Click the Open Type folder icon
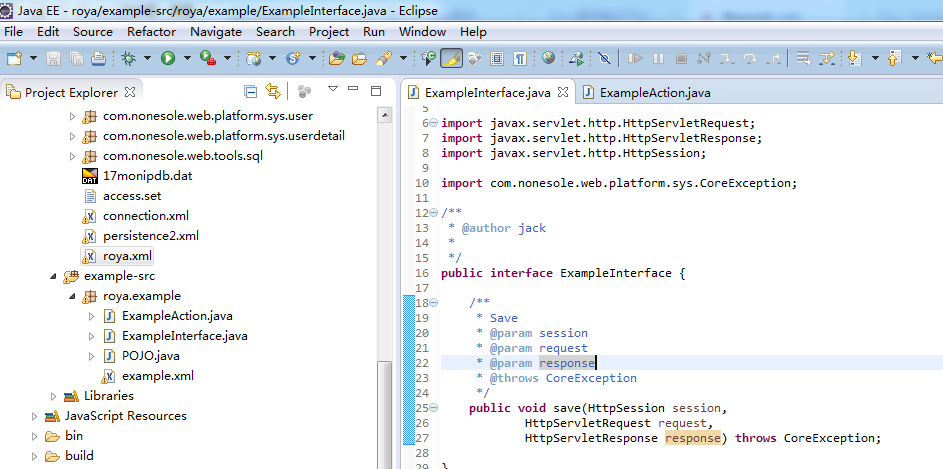 click(337, 58)
